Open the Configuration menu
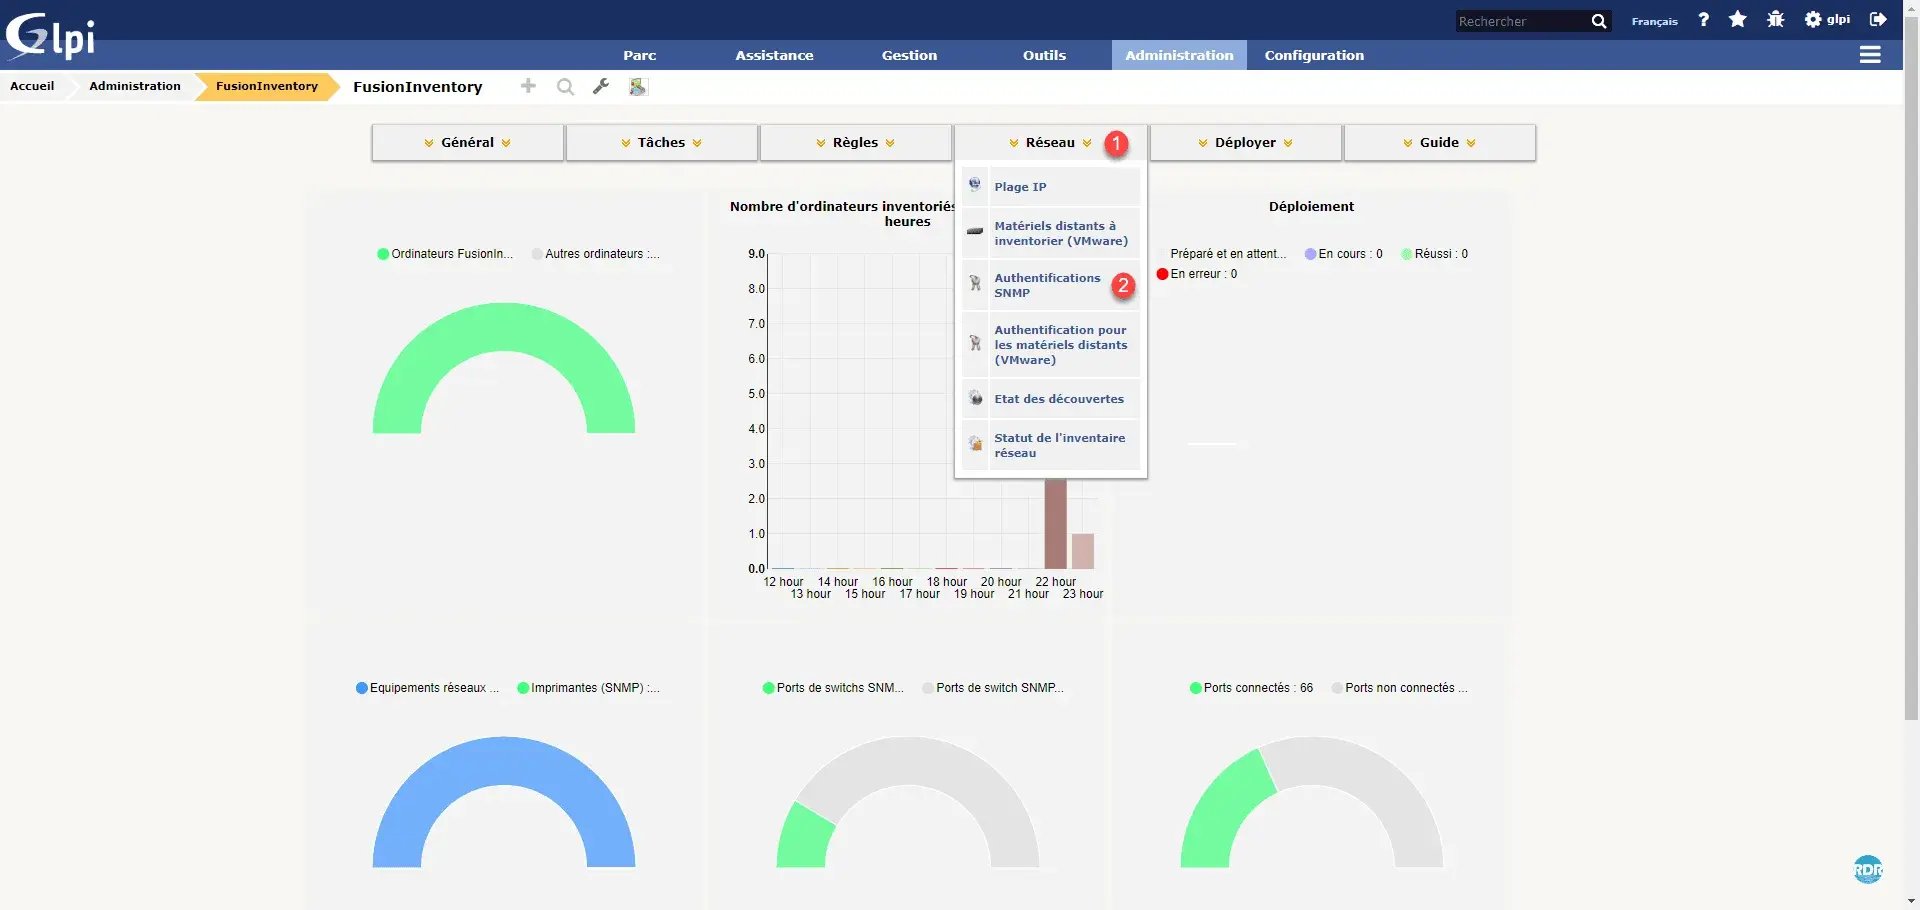This screenshot has height=910, width=1920. pyautogui.click(x=1314, y=55)
